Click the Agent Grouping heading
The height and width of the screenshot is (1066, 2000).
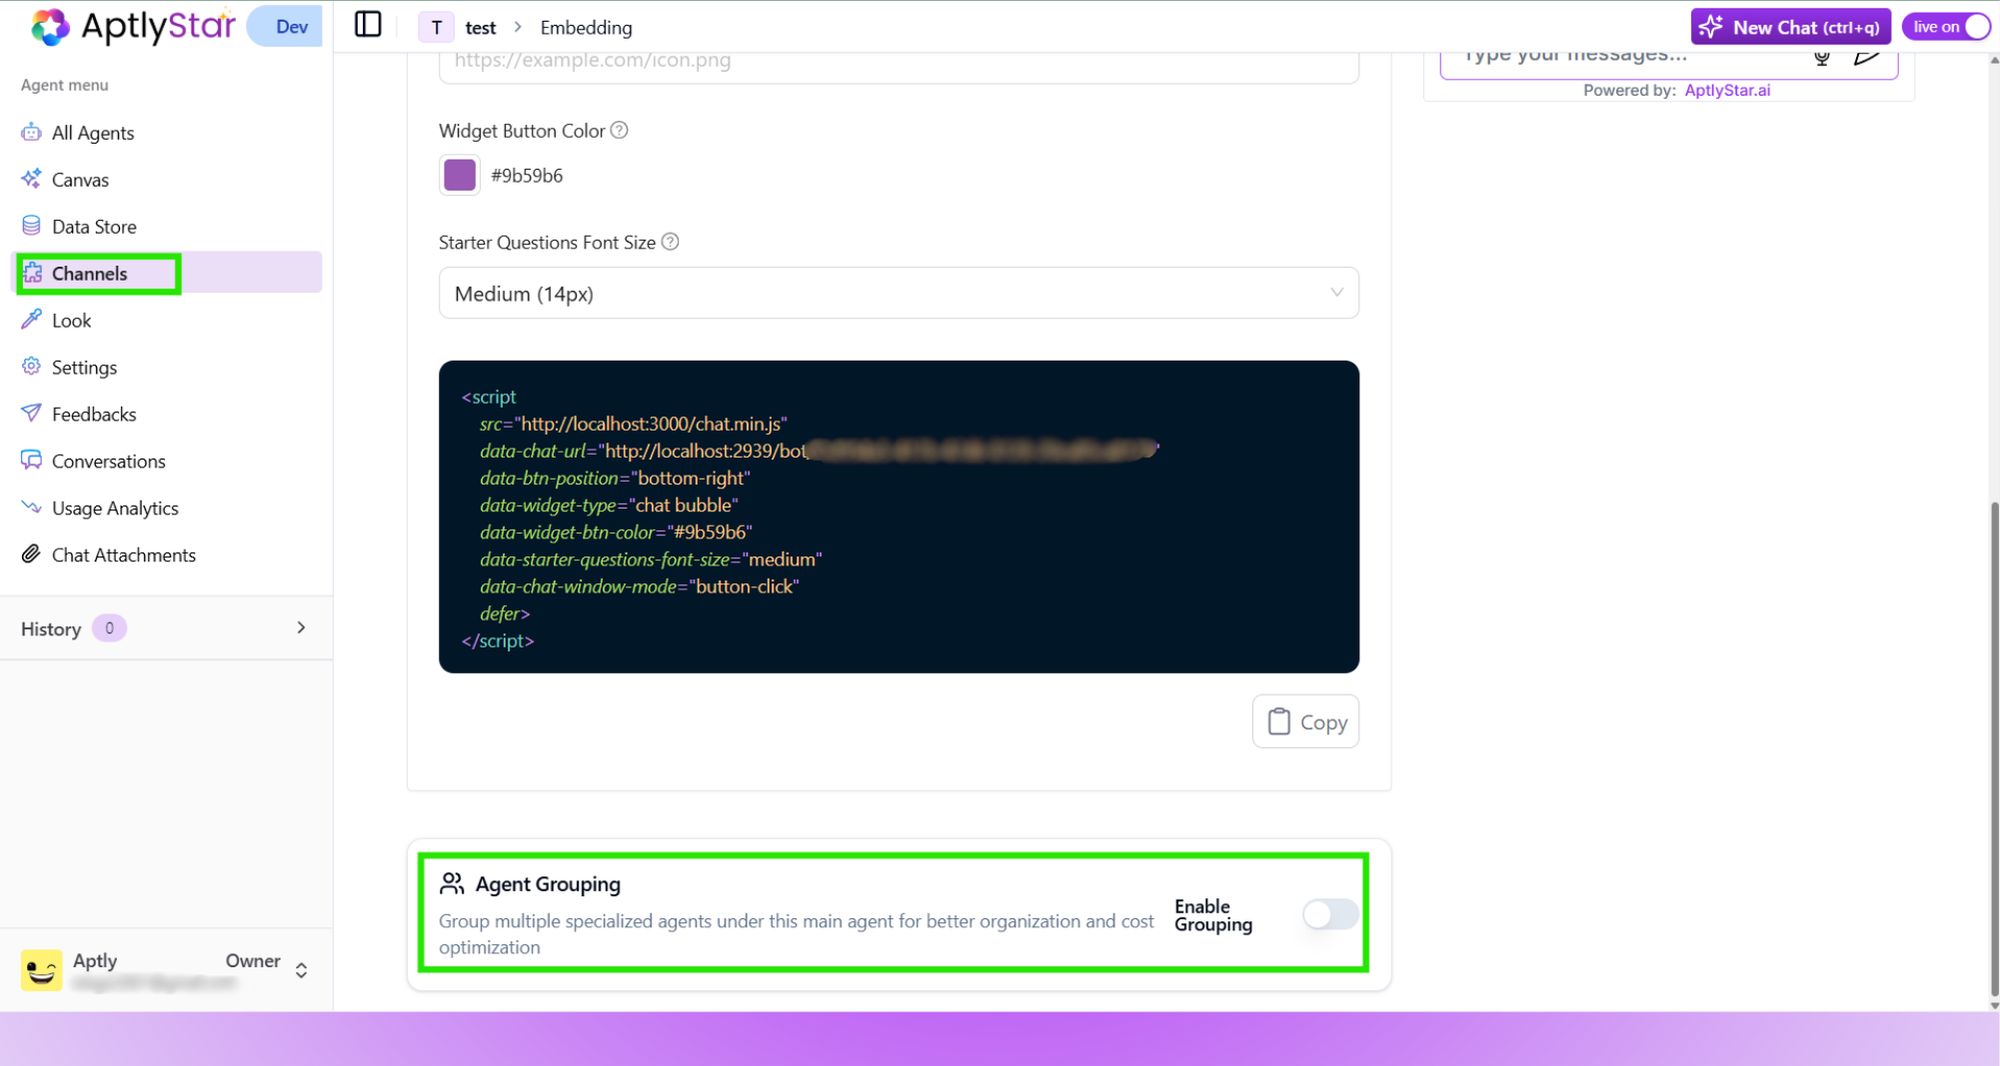pyautogui.click(x=547, y=883)
